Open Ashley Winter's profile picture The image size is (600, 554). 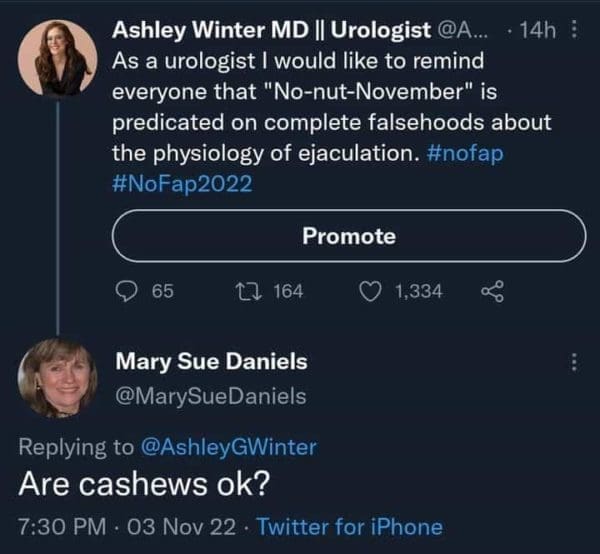[x=58, y=59]
